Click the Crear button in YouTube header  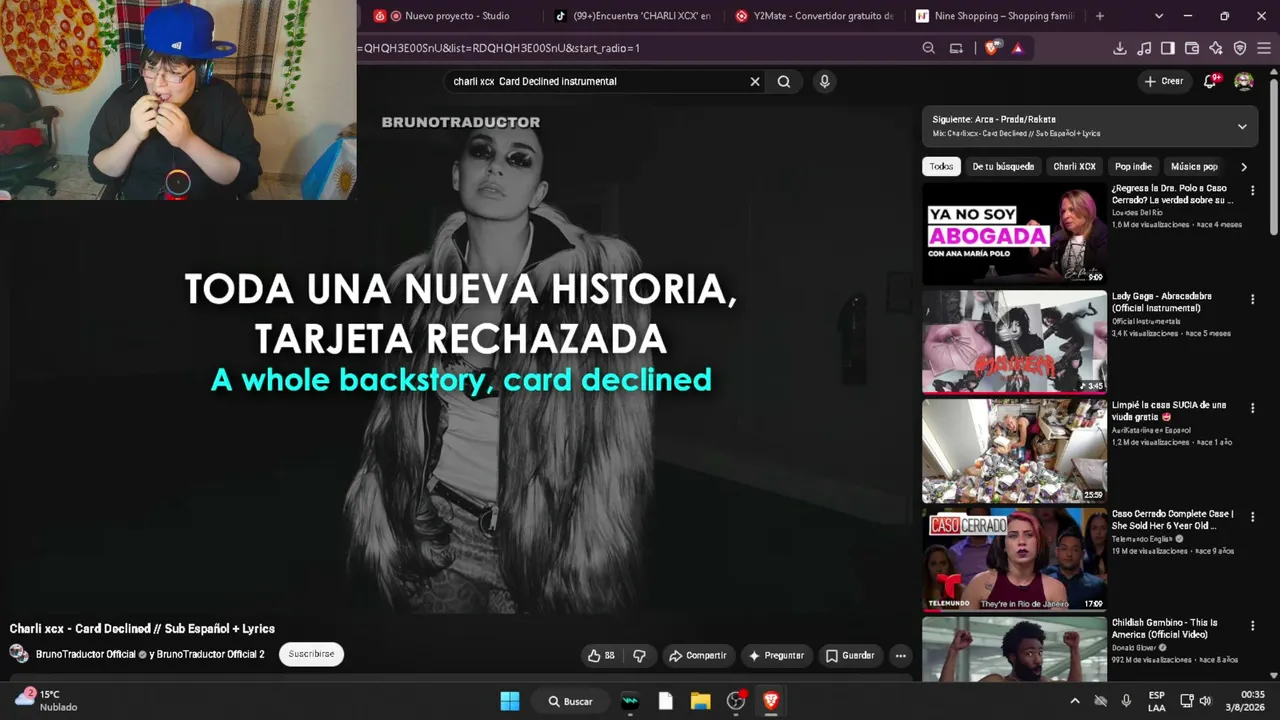tap(1164, 81)
